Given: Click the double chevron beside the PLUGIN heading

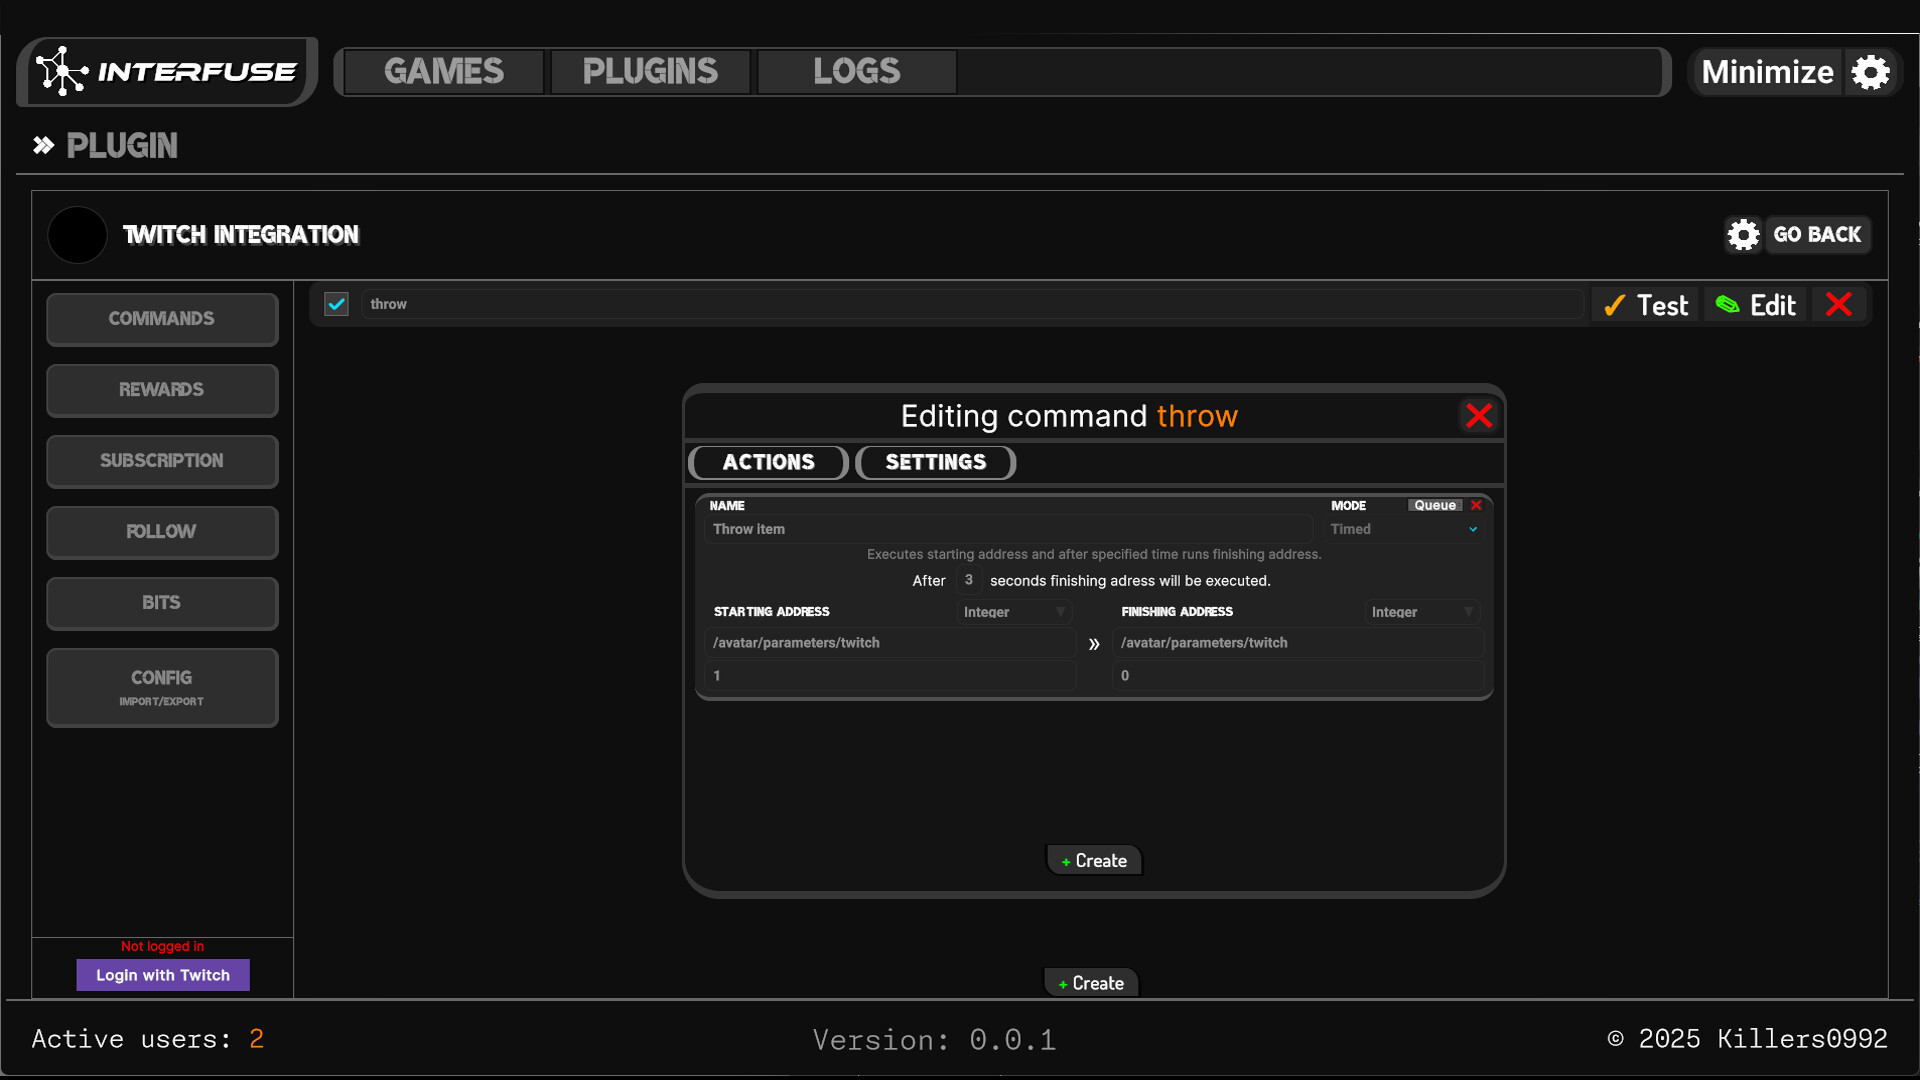Looking at the screenshot, I should click(x=43, y=145).
